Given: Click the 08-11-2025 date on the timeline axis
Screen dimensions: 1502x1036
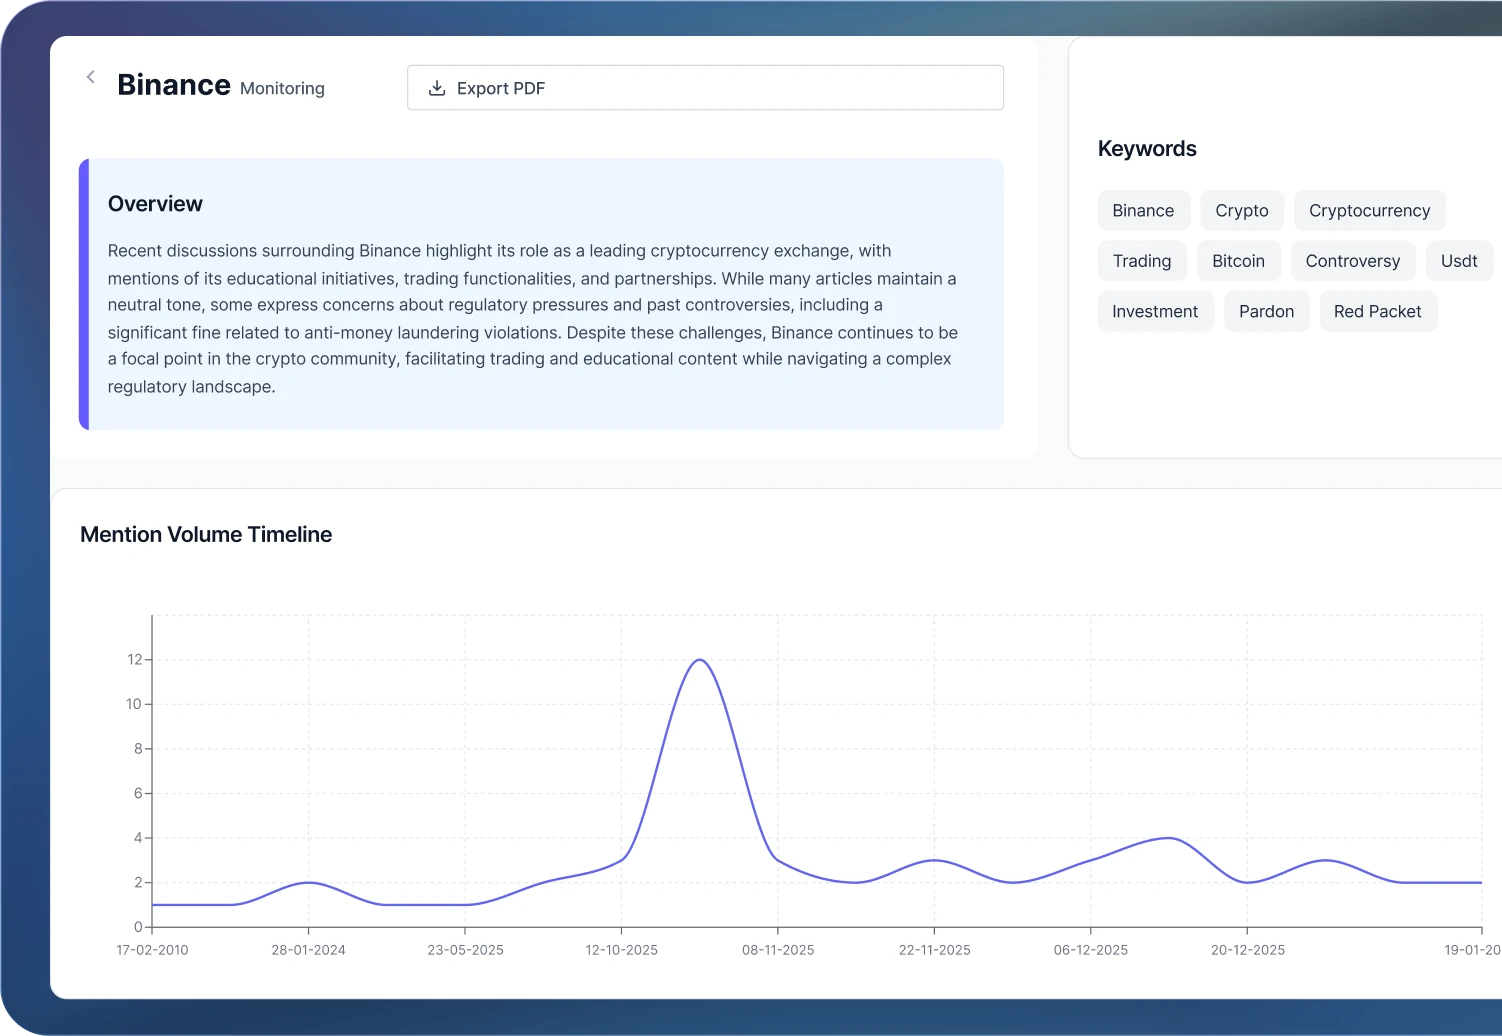Looking at the screenshot, I should click(778, 950).
